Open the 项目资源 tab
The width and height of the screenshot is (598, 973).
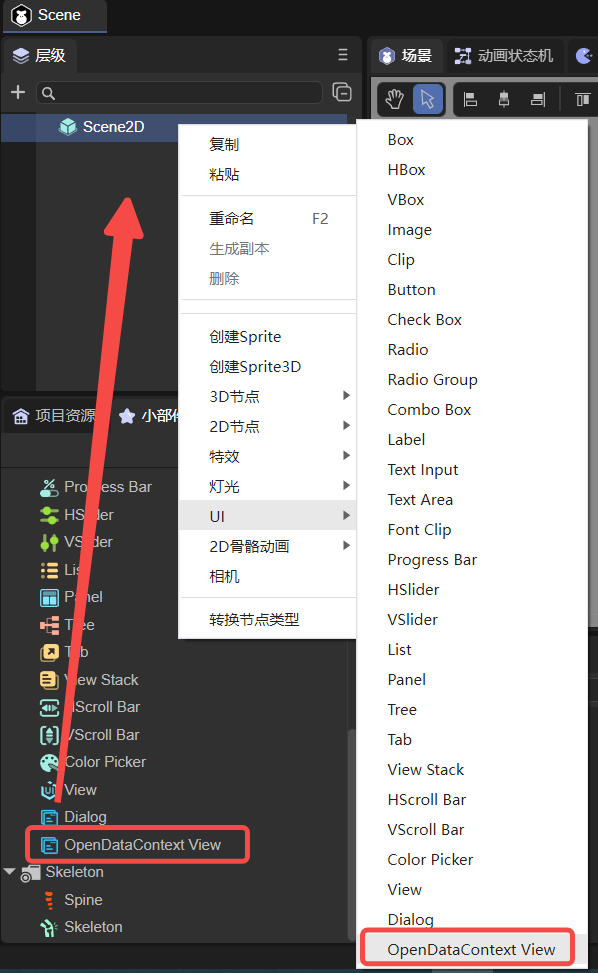tap(55, 416)
